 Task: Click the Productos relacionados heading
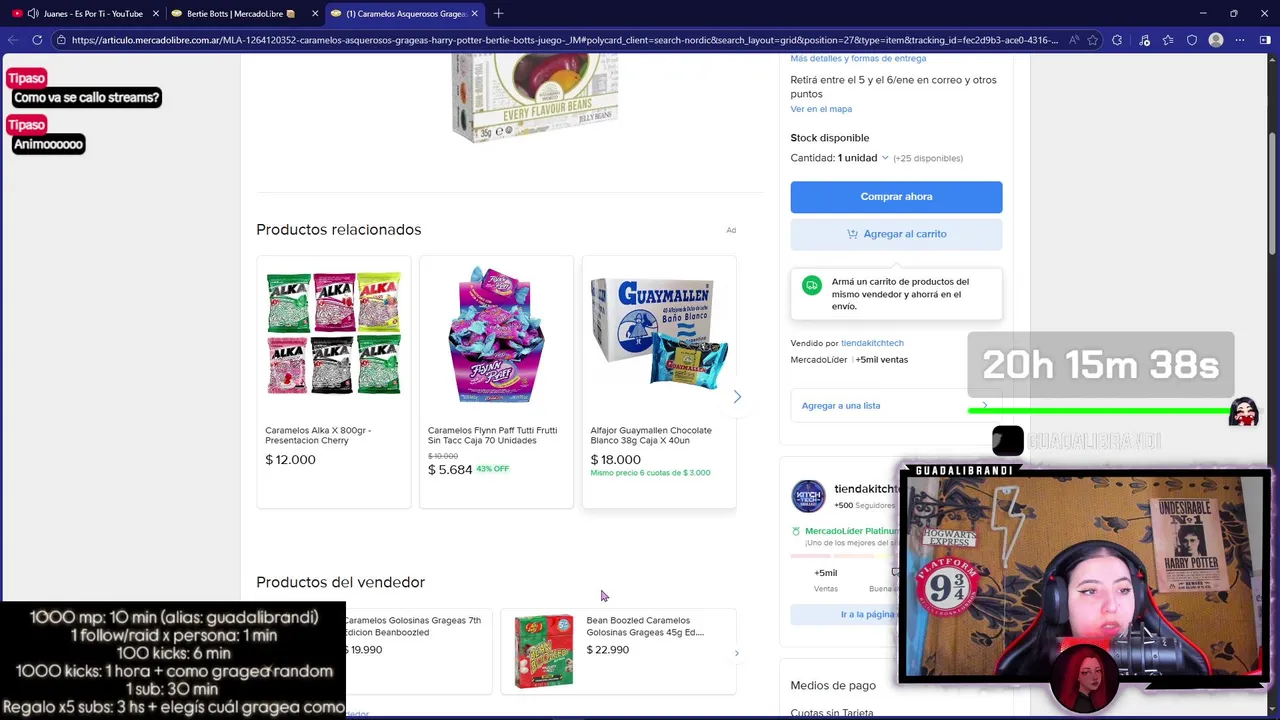(x=338, y=230)
